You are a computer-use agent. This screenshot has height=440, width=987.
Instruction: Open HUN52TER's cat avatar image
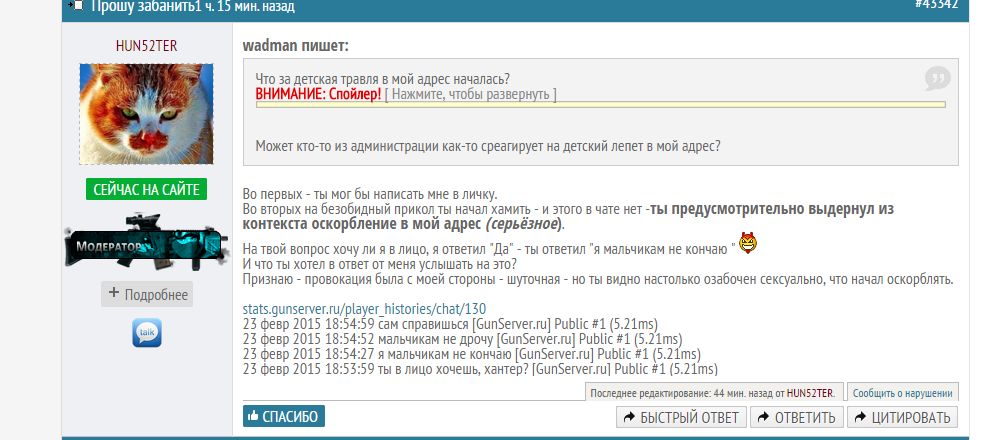click(146, 114)
